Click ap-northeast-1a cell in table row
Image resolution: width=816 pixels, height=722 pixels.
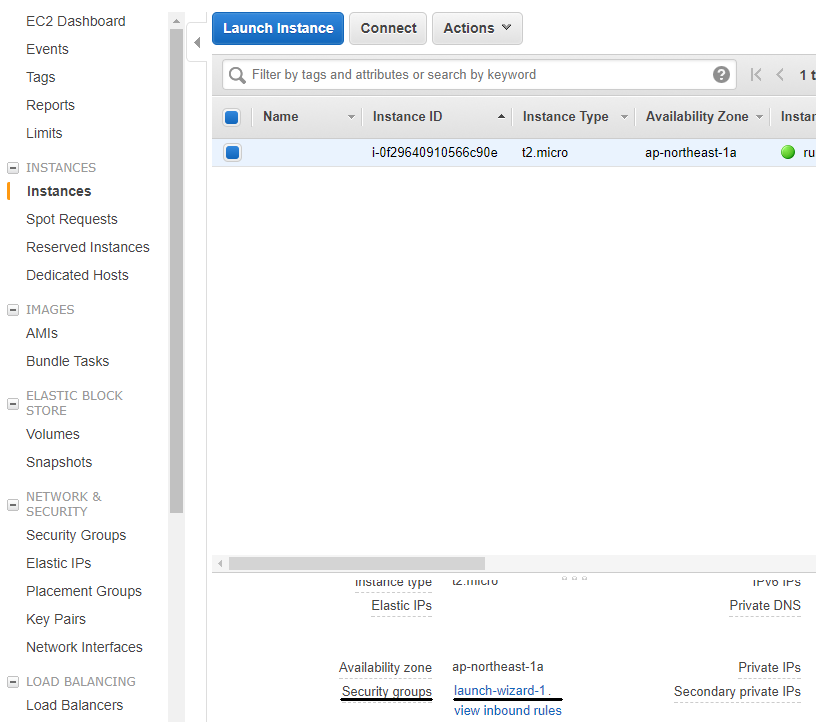pyautogui.click(x=691, y=153)
